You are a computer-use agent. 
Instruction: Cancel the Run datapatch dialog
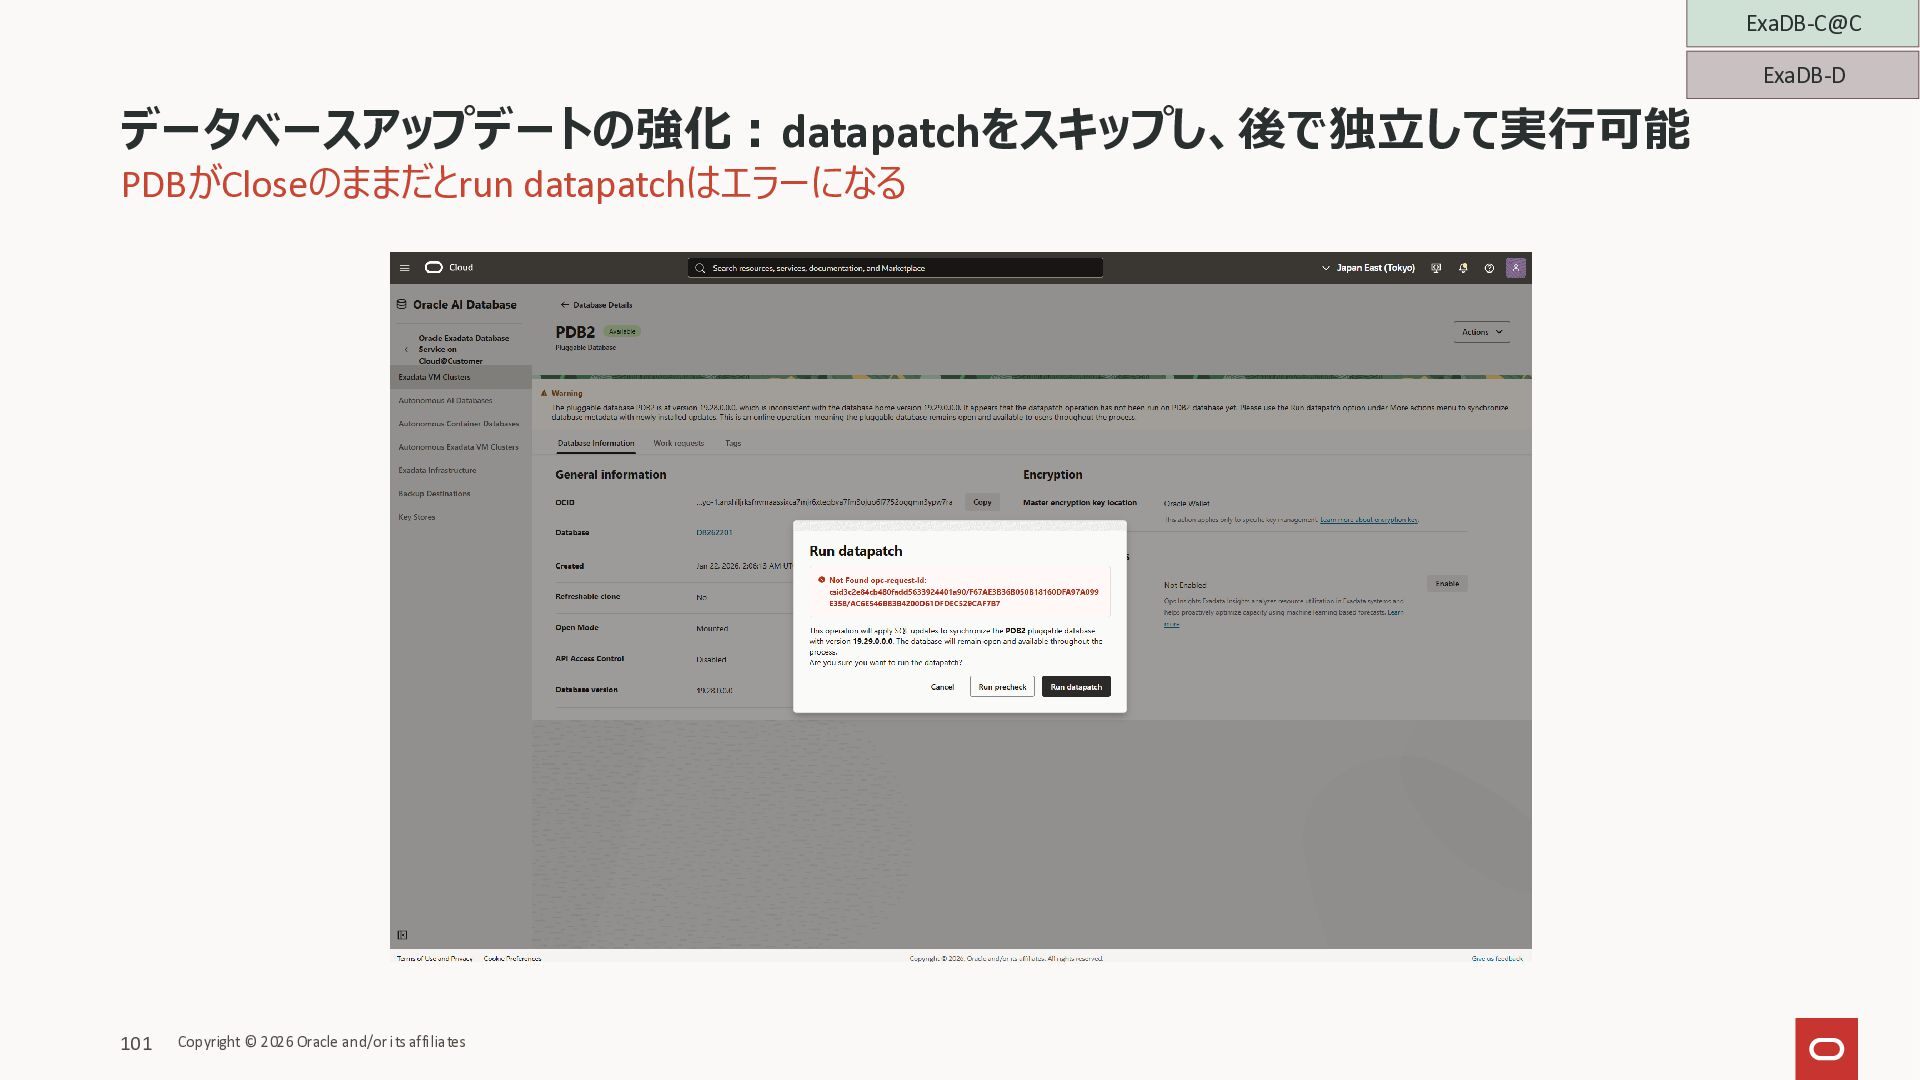[942, 687]
